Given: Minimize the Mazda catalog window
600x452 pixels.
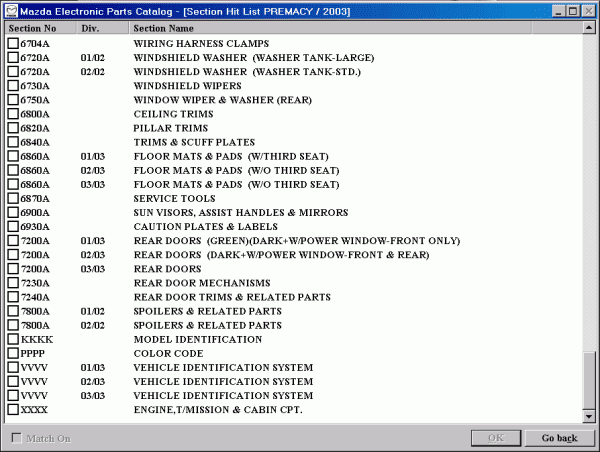Looking at the screenshot, I should [x=559, y=11].
